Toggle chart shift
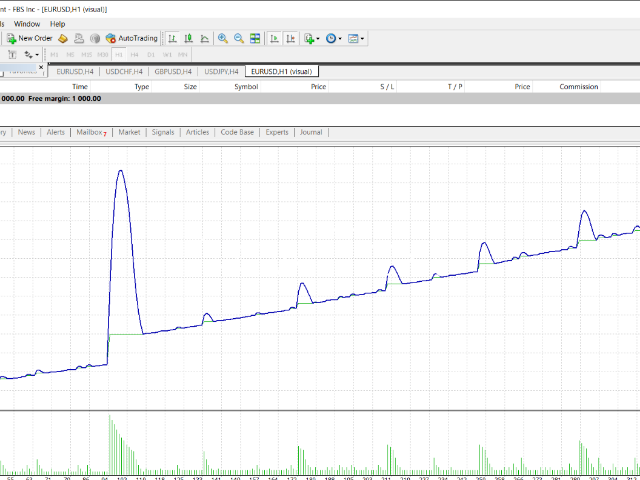The height and width of the screenshot is (480, 640). click(x=291, y=38)
